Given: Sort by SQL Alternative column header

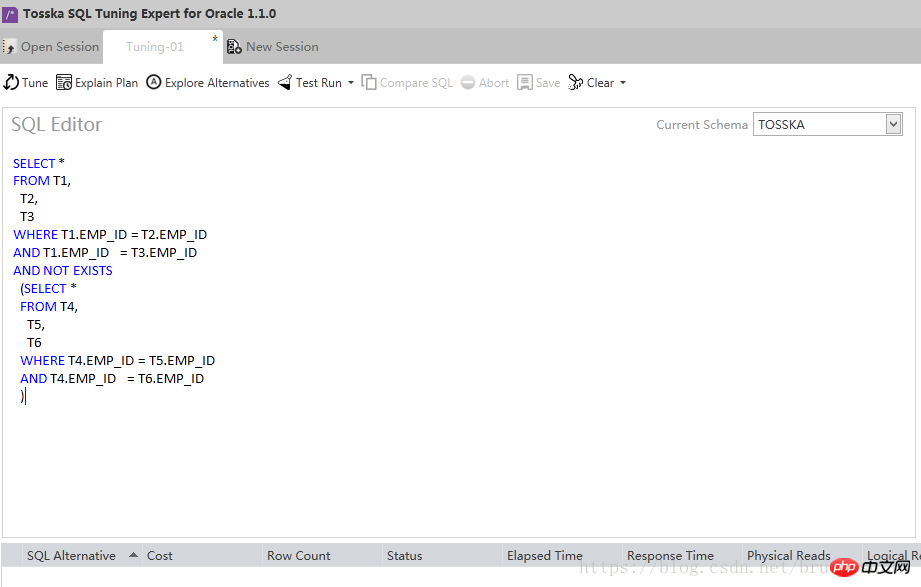Looking at the screenshot, I should pos(71,556).
